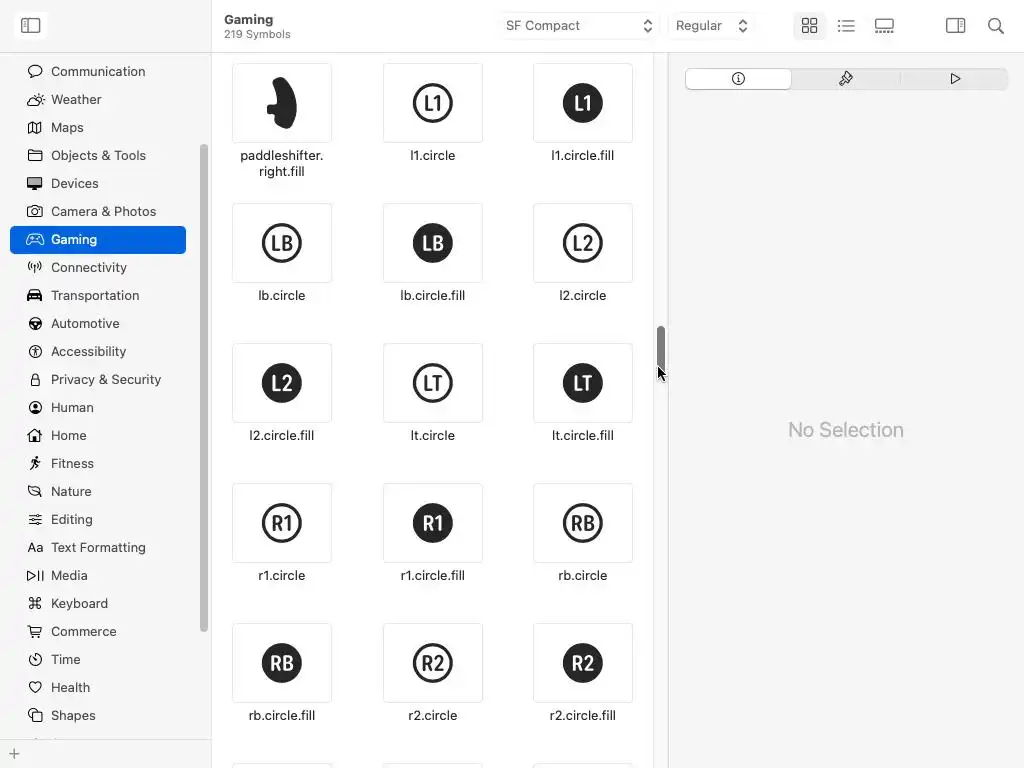The image size is (1024, 768).
Task: Select the lt.circle symbol
Action: (432, 383)
